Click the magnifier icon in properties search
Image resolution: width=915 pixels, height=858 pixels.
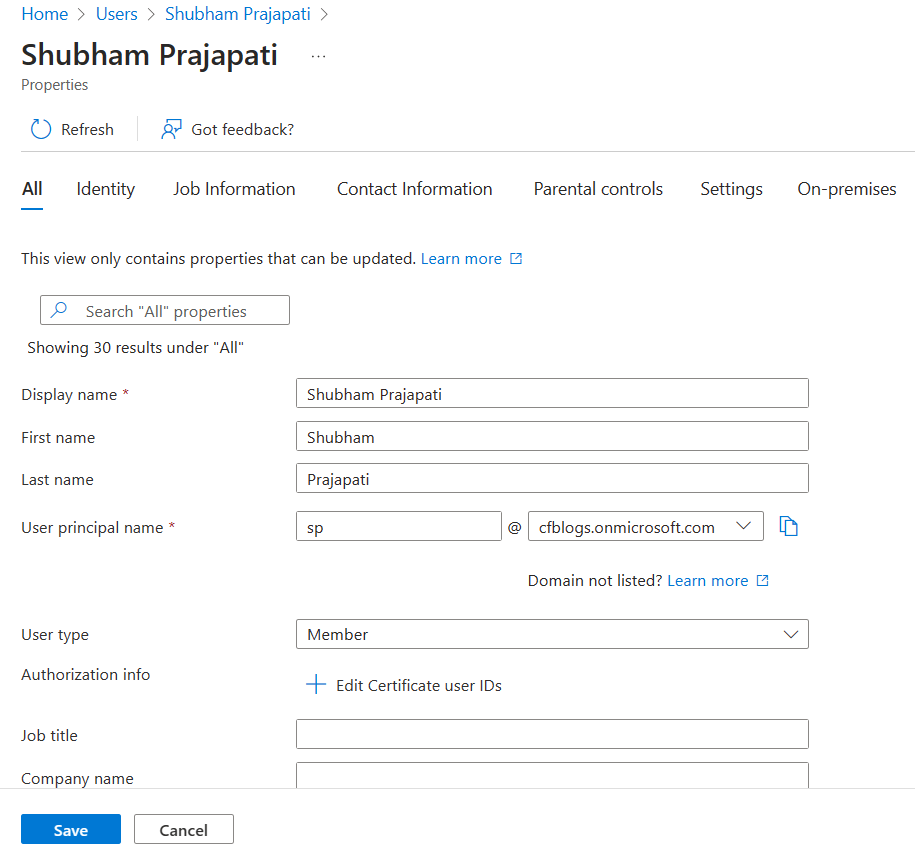pos(59,309)
